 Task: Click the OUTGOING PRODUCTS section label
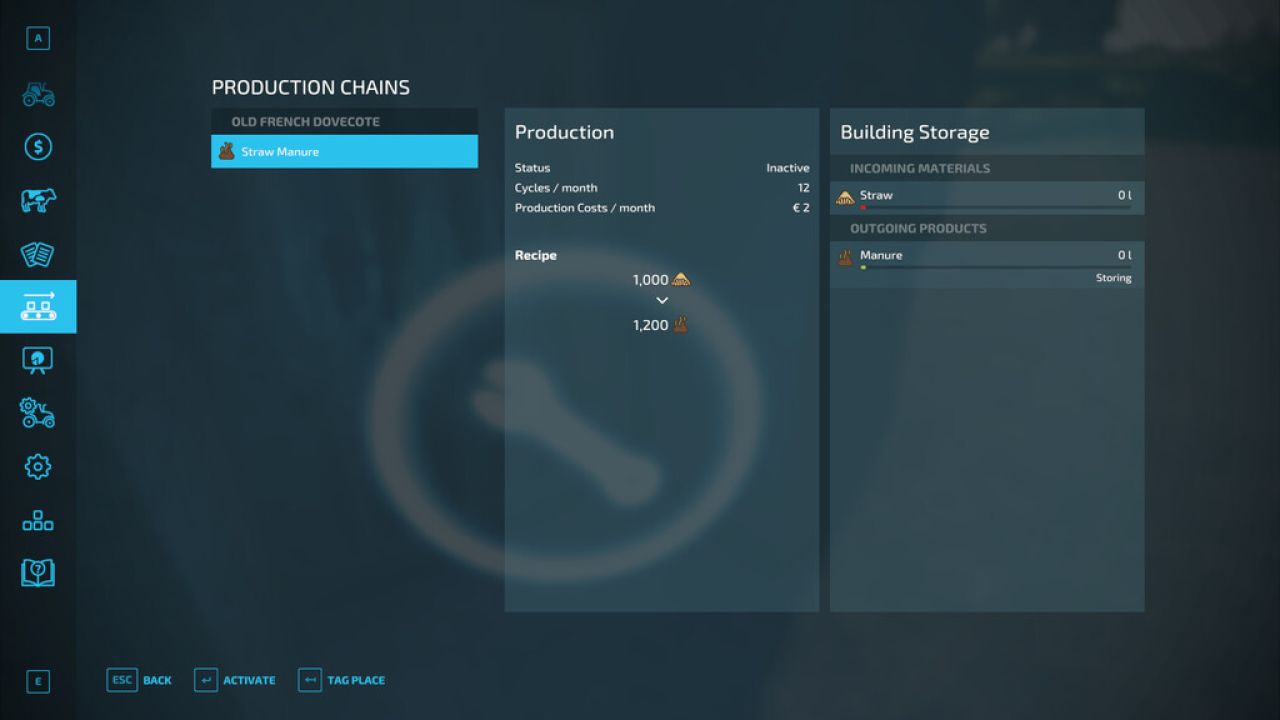[918, 228]
